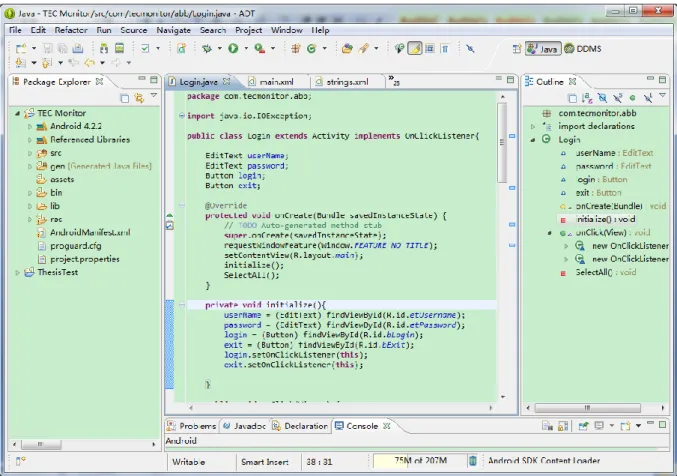Click the Open Console icon
The height and width of the screenshot is (476, 677).
626,426
